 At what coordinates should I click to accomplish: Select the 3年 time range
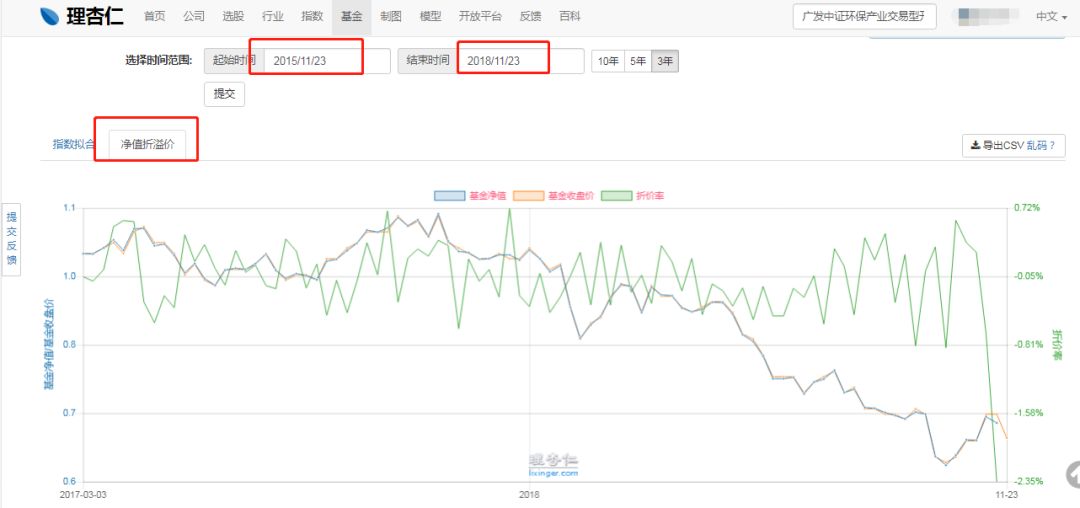pyautogui.click(x=665, y=61)
